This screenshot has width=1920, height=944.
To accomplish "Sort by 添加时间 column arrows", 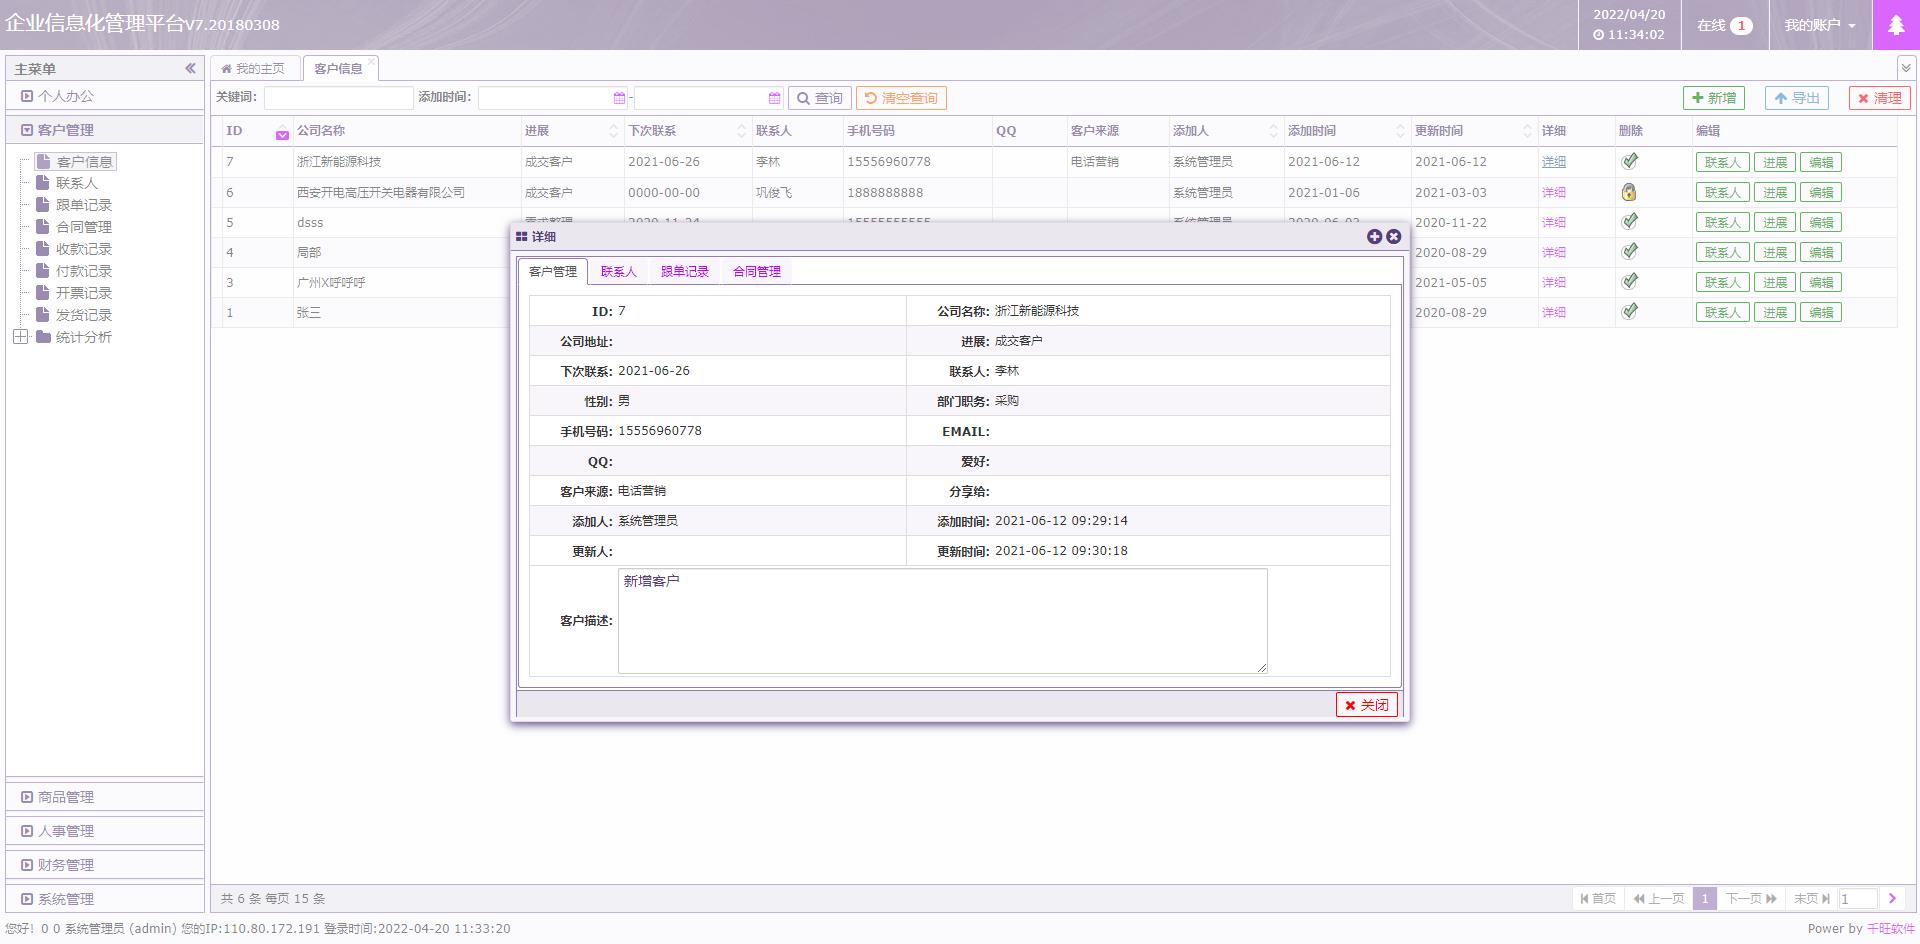I will click(1400, 131).
